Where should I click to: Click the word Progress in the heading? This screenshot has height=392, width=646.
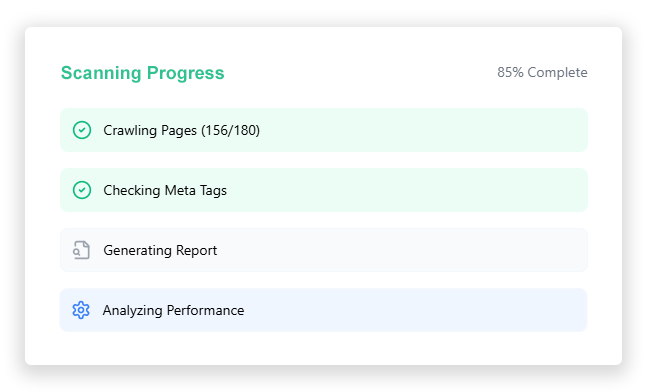[185, 73]
